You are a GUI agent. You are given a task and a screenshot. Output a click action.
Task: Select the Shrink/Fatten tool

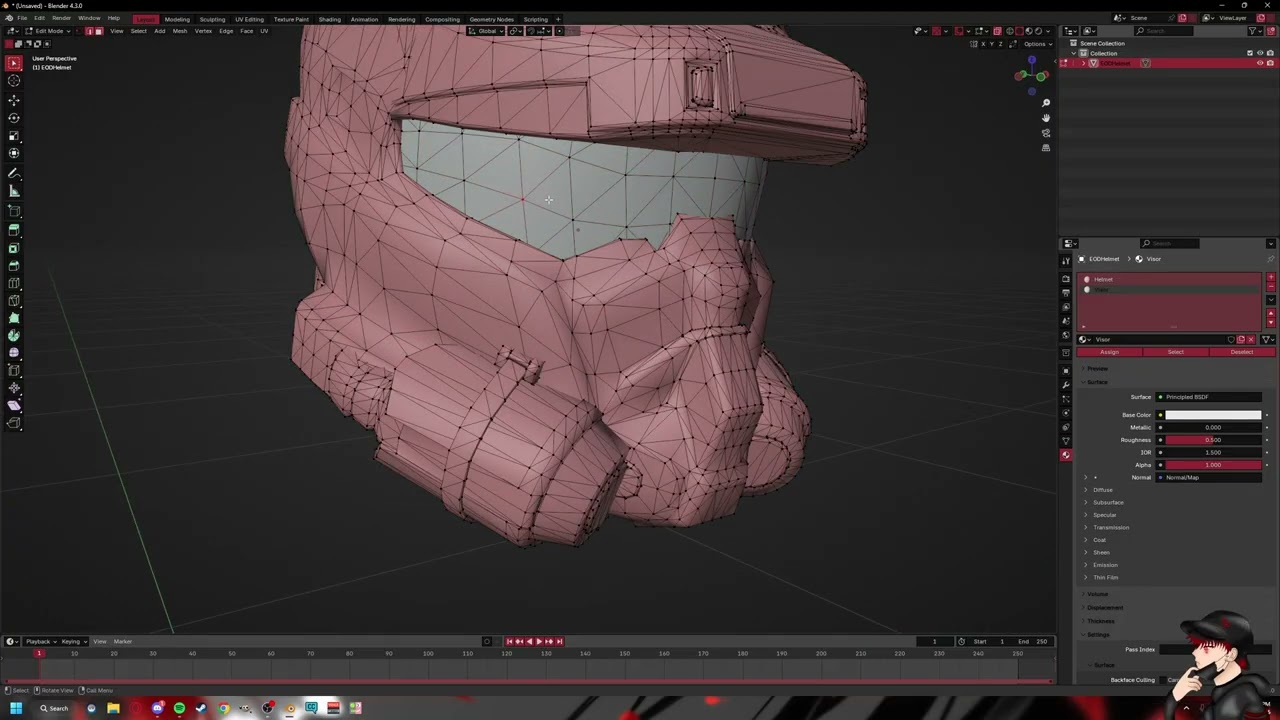click(14, 388)
